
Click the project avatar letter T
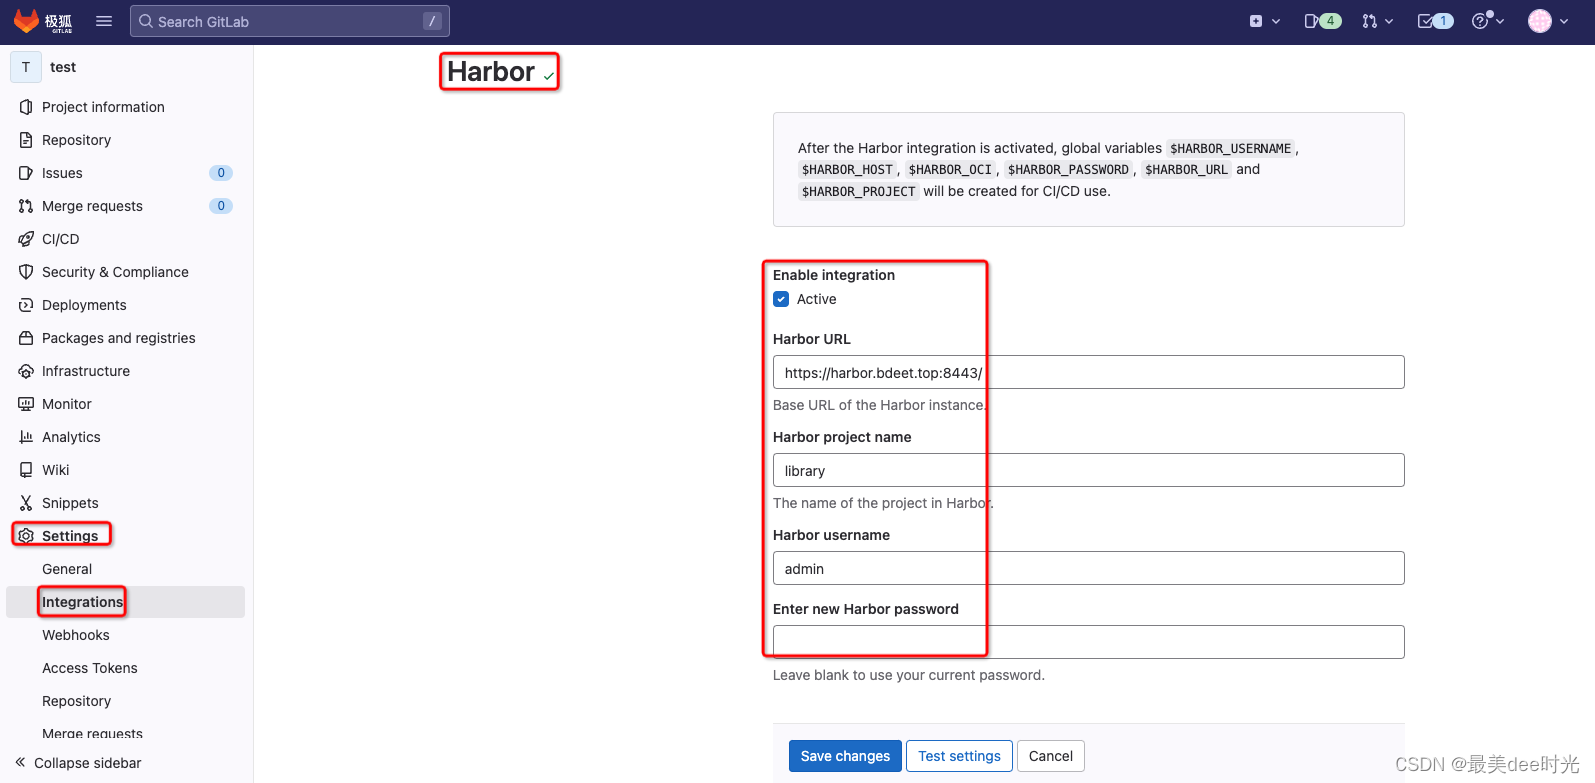click(26, 67)
